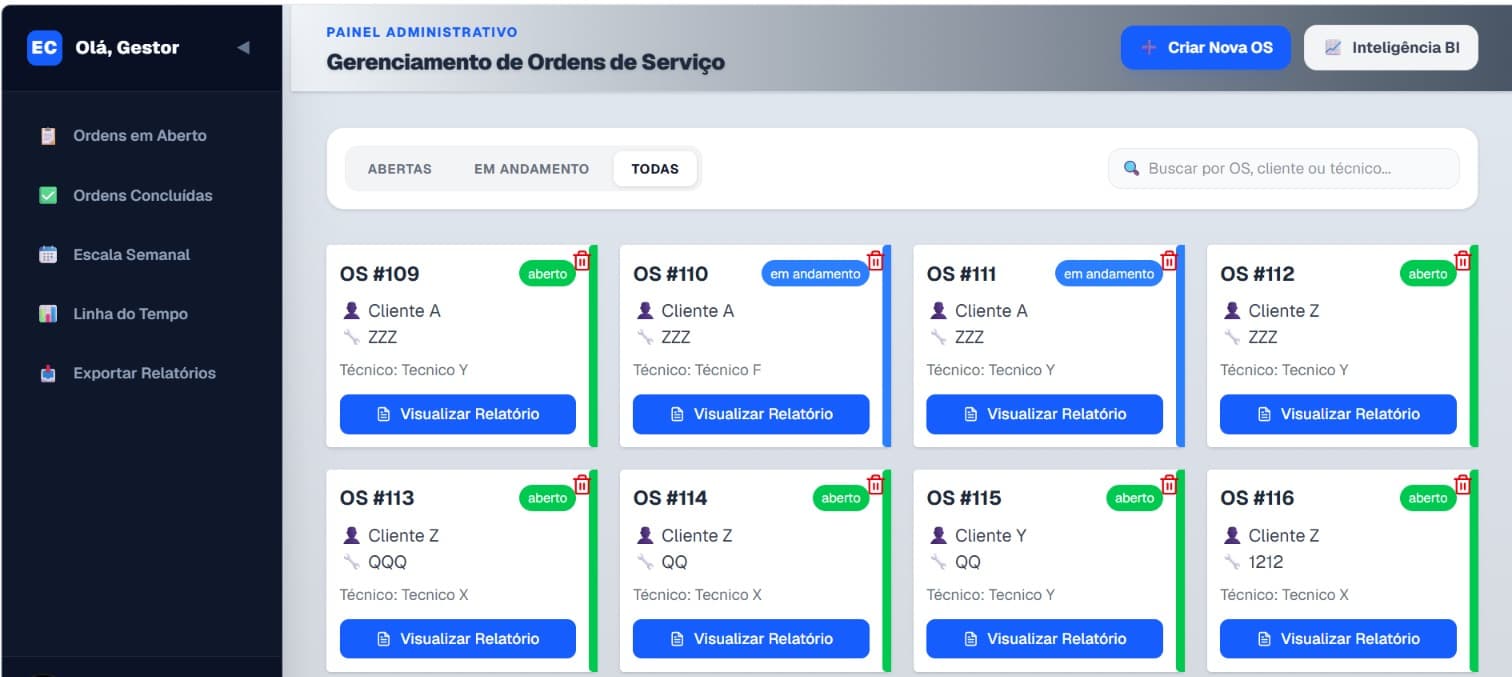View report for OS #115

1044,639
